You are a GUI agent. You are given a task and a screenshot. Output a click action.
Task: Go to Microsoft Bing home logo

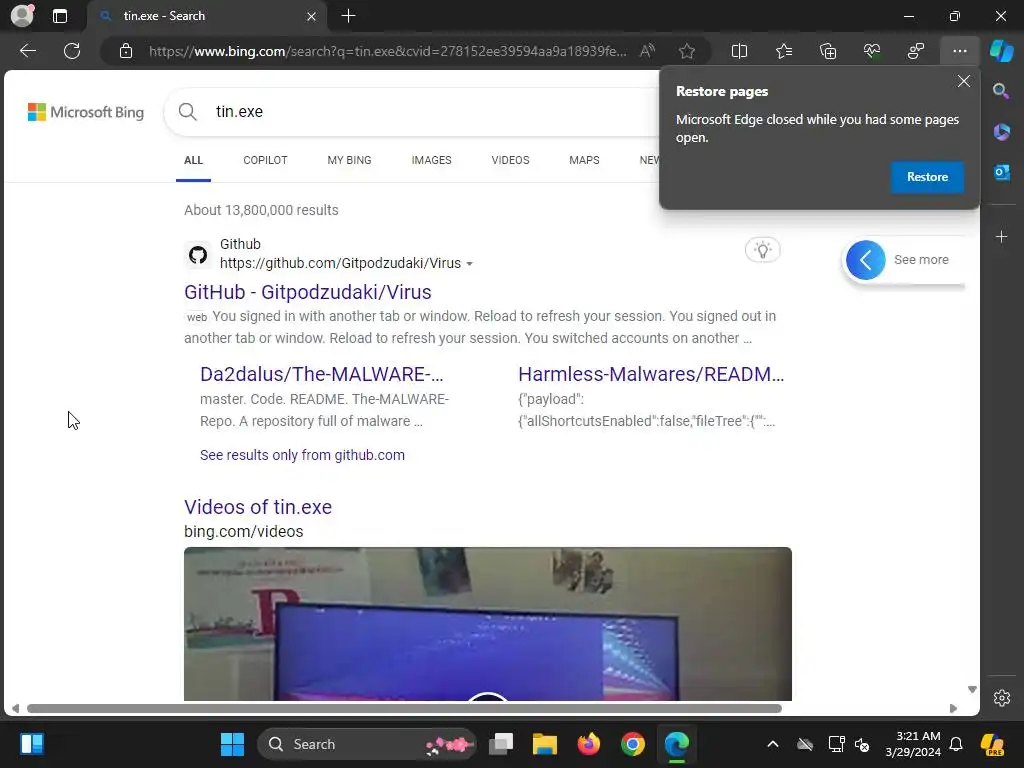tap(86, 112)
